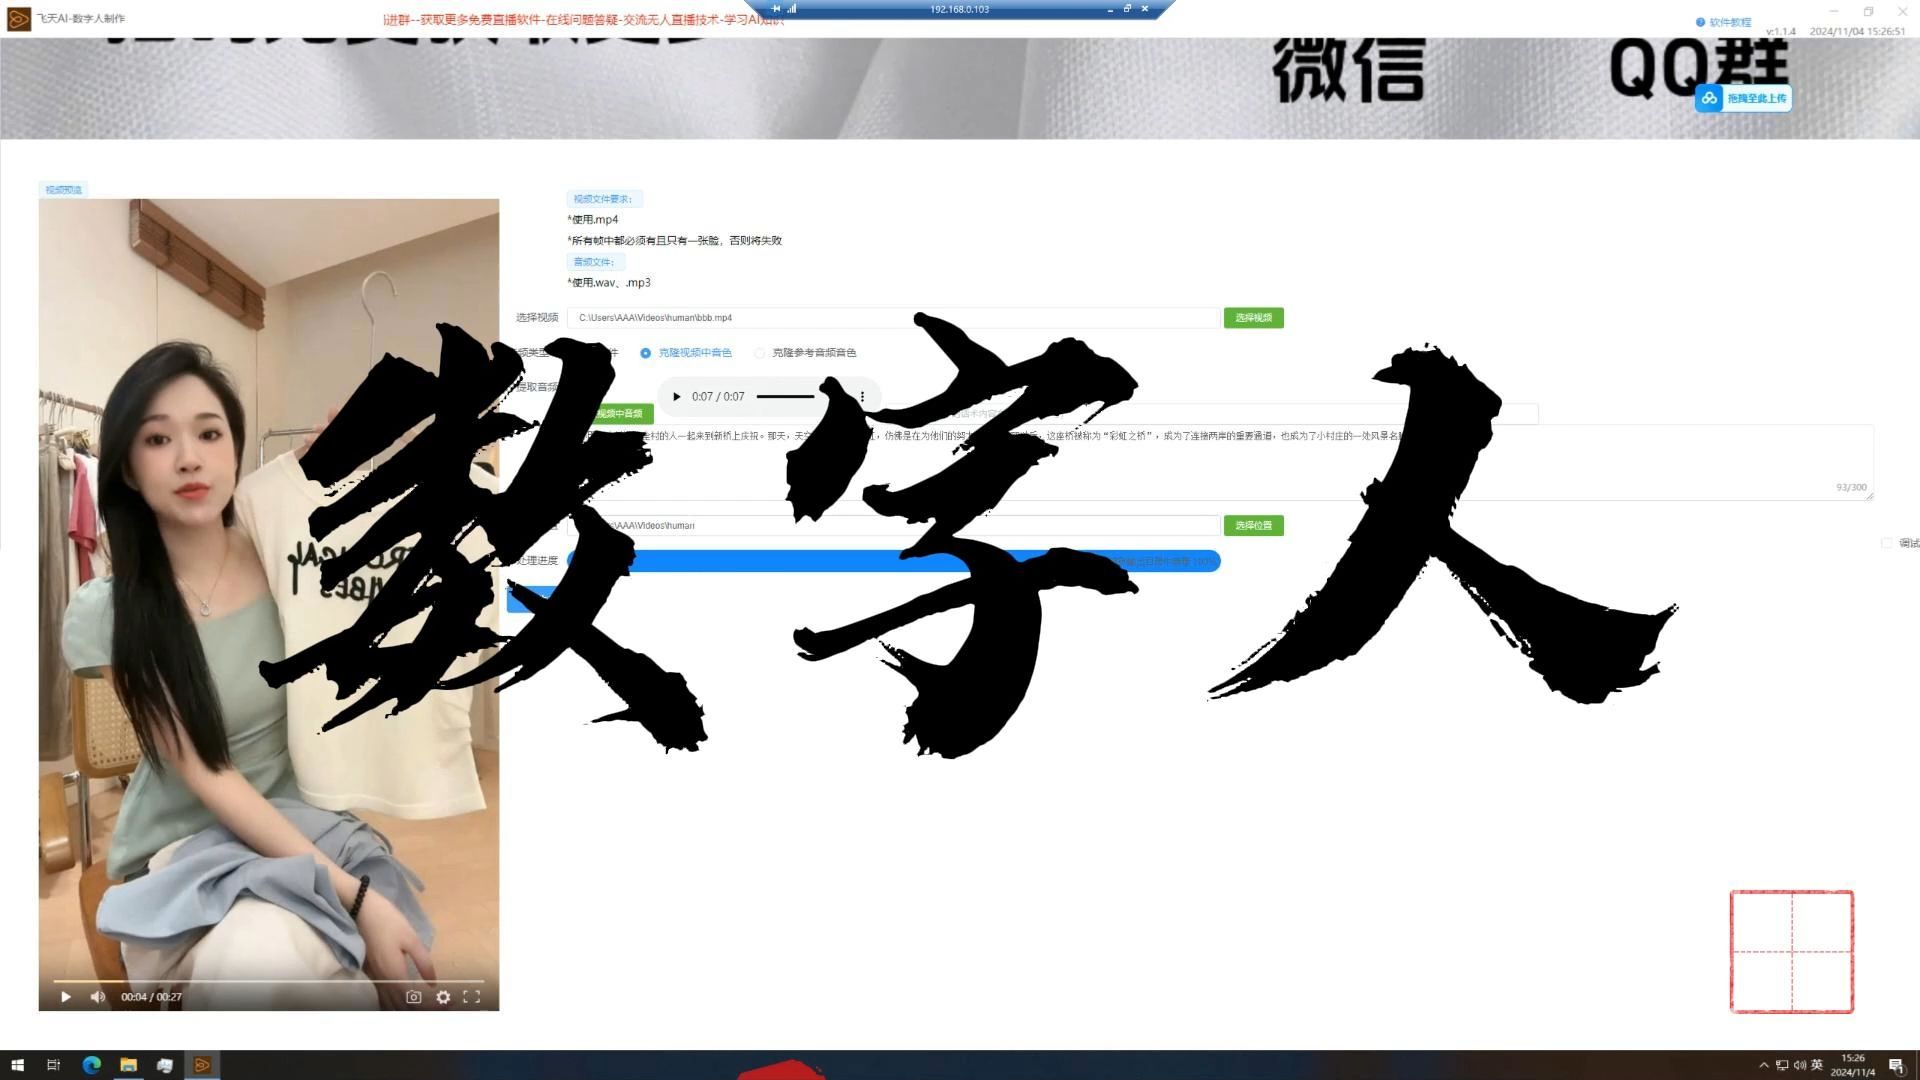Click the green 选择视频 button
This screenshot has width=1920, height=1080.
pyautogui.click(x=1253, y=318)
